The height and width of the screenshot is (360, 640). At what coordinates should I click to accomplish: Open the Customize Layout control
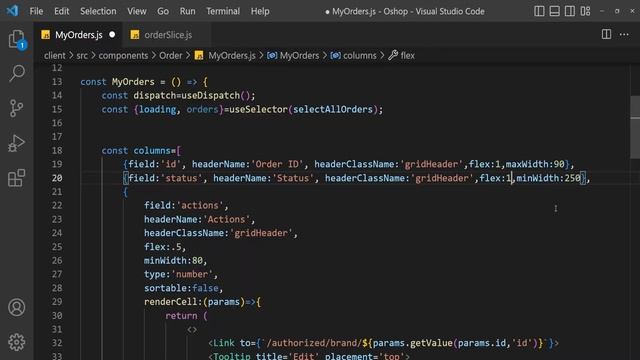coord(585,11)
